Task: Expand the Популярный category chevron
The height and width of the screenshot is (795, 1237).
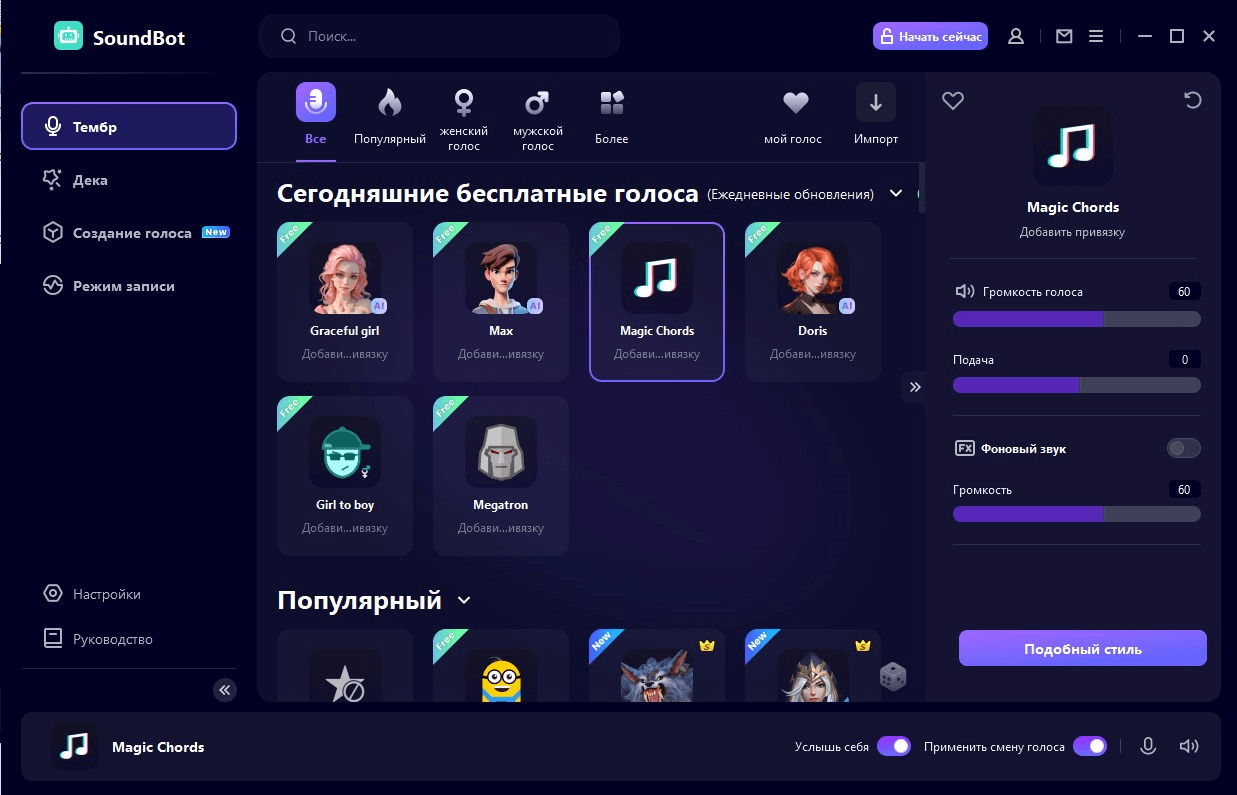Action: pos(463,600)
